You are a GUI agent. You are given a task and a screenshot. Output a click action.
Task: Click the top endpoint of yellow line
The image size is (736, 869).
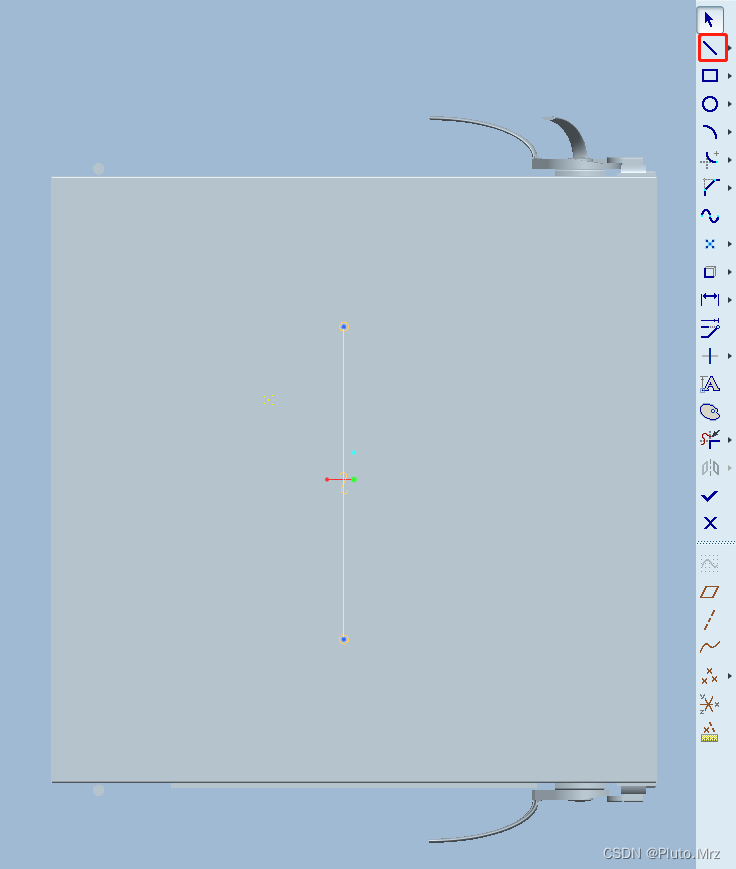click(x=344, y=327)
